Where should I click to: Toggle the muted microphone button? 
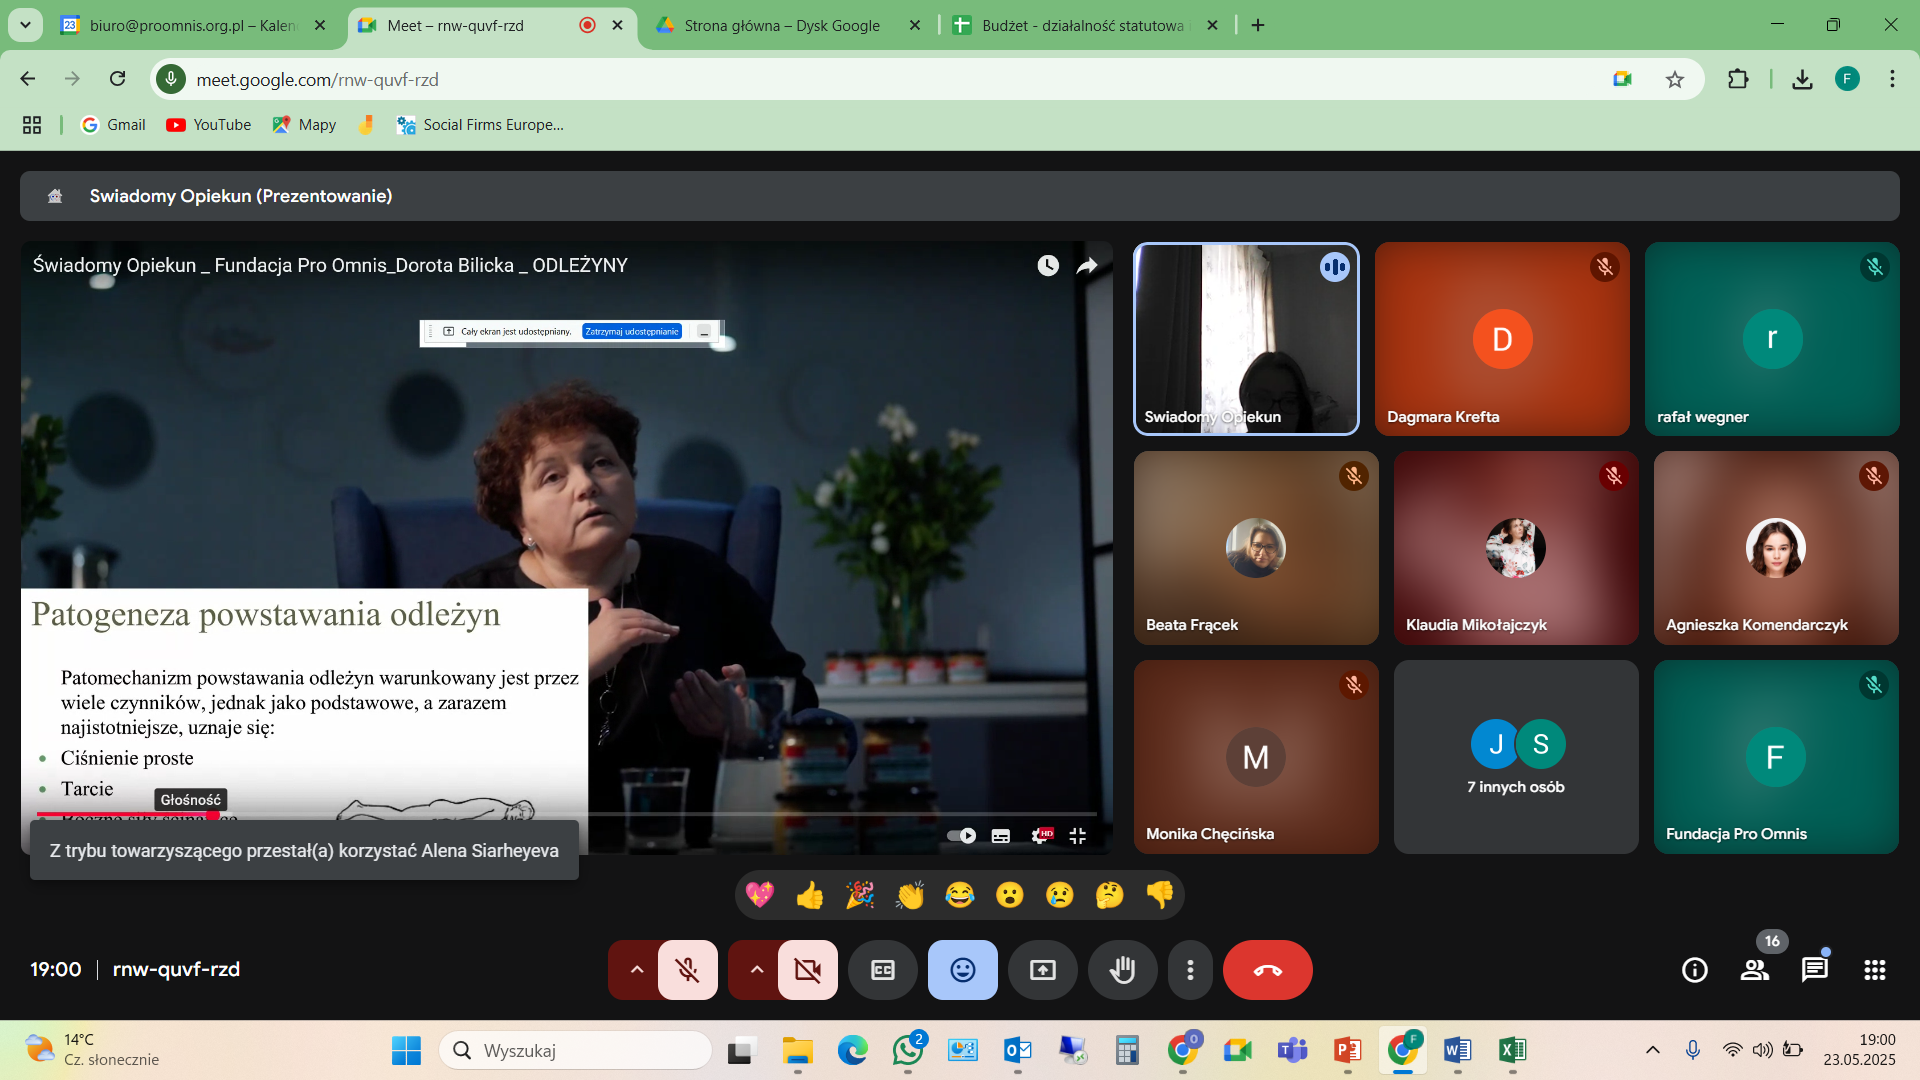tap(687, 970)
